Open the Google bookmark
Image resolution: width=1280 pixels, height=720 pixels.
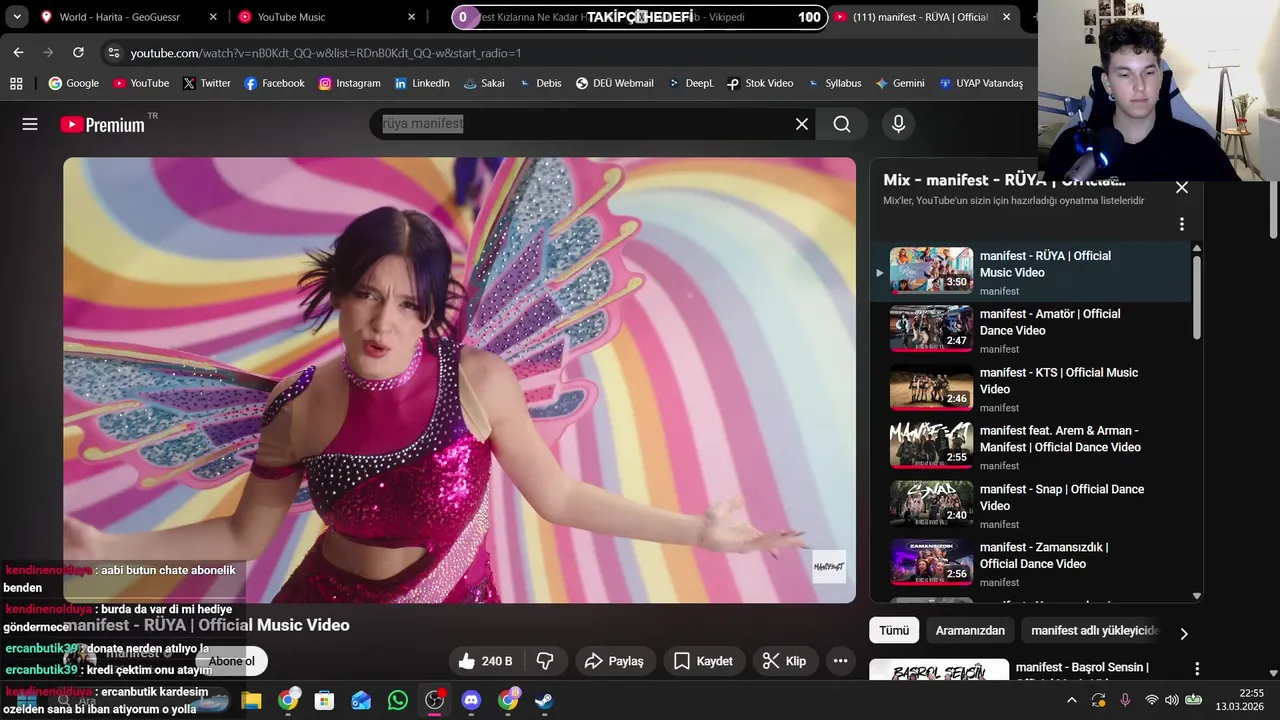(74, 83)
